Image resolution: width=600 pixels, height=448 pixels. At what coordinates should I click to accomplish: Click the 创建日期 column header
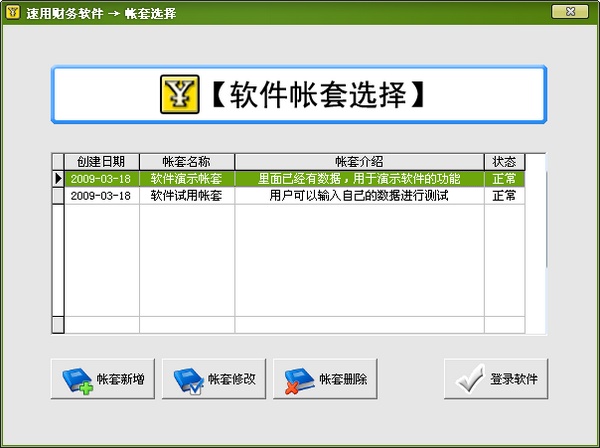click(102, 162)
